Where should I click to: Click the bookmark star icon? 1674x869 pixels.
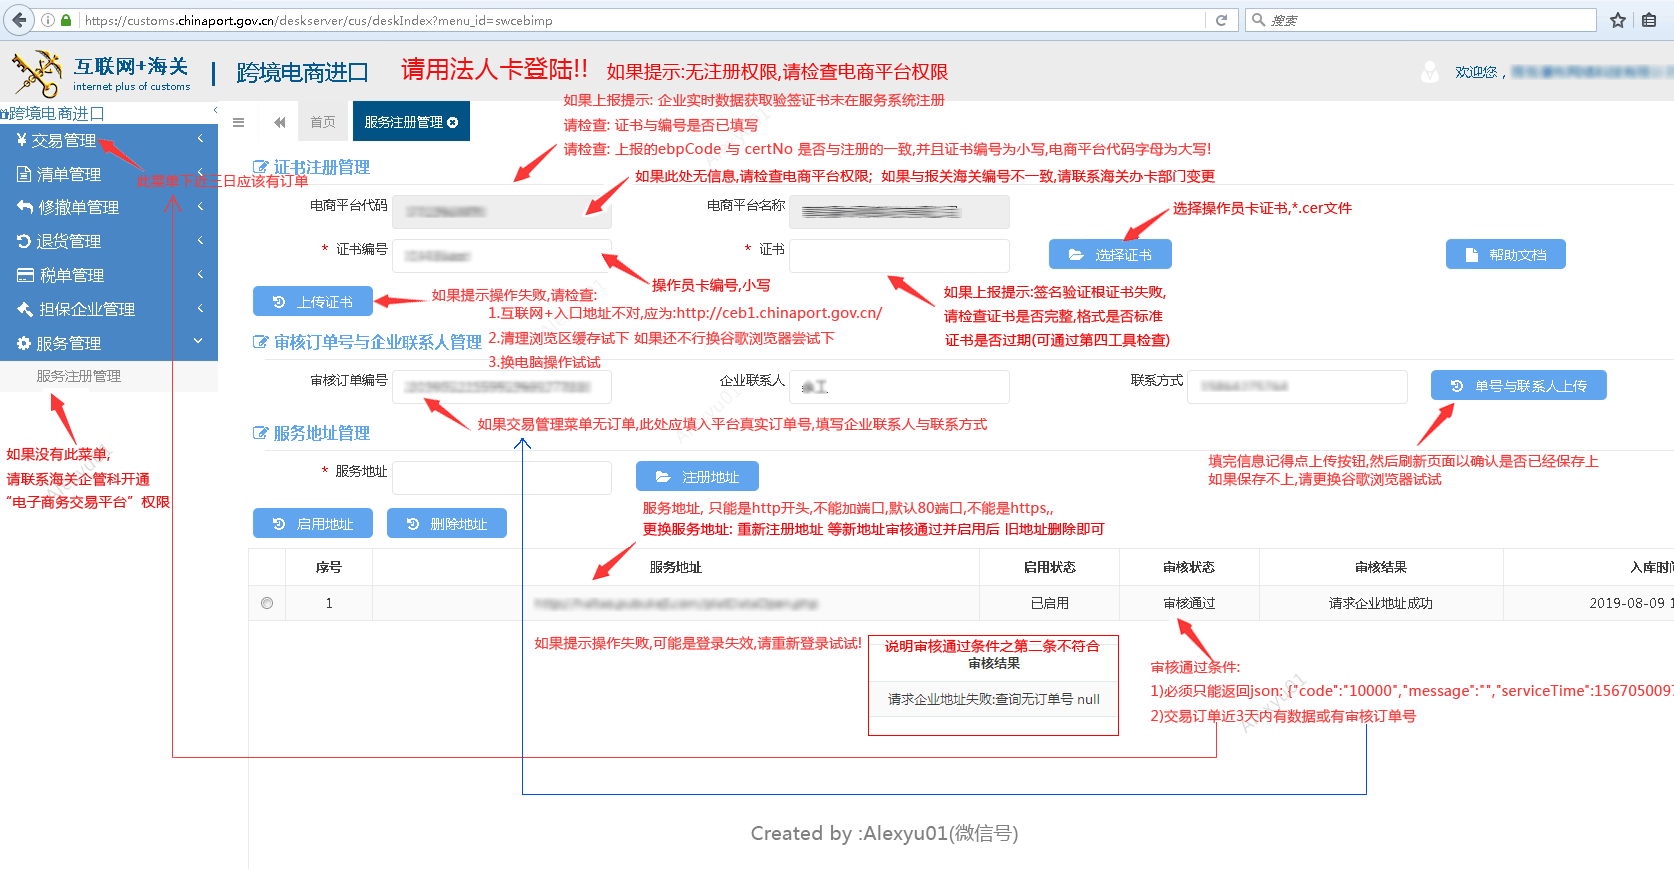[x=1618, y=20]
